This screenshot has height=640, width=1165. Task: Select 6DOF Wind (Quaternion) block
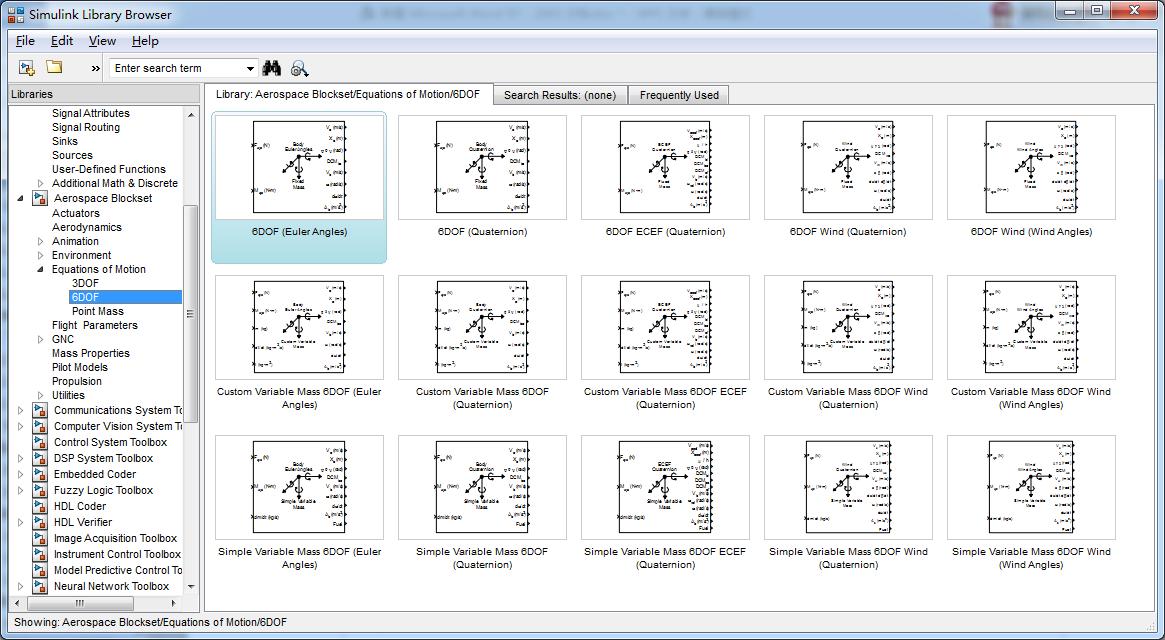click(x=848, y=178)
